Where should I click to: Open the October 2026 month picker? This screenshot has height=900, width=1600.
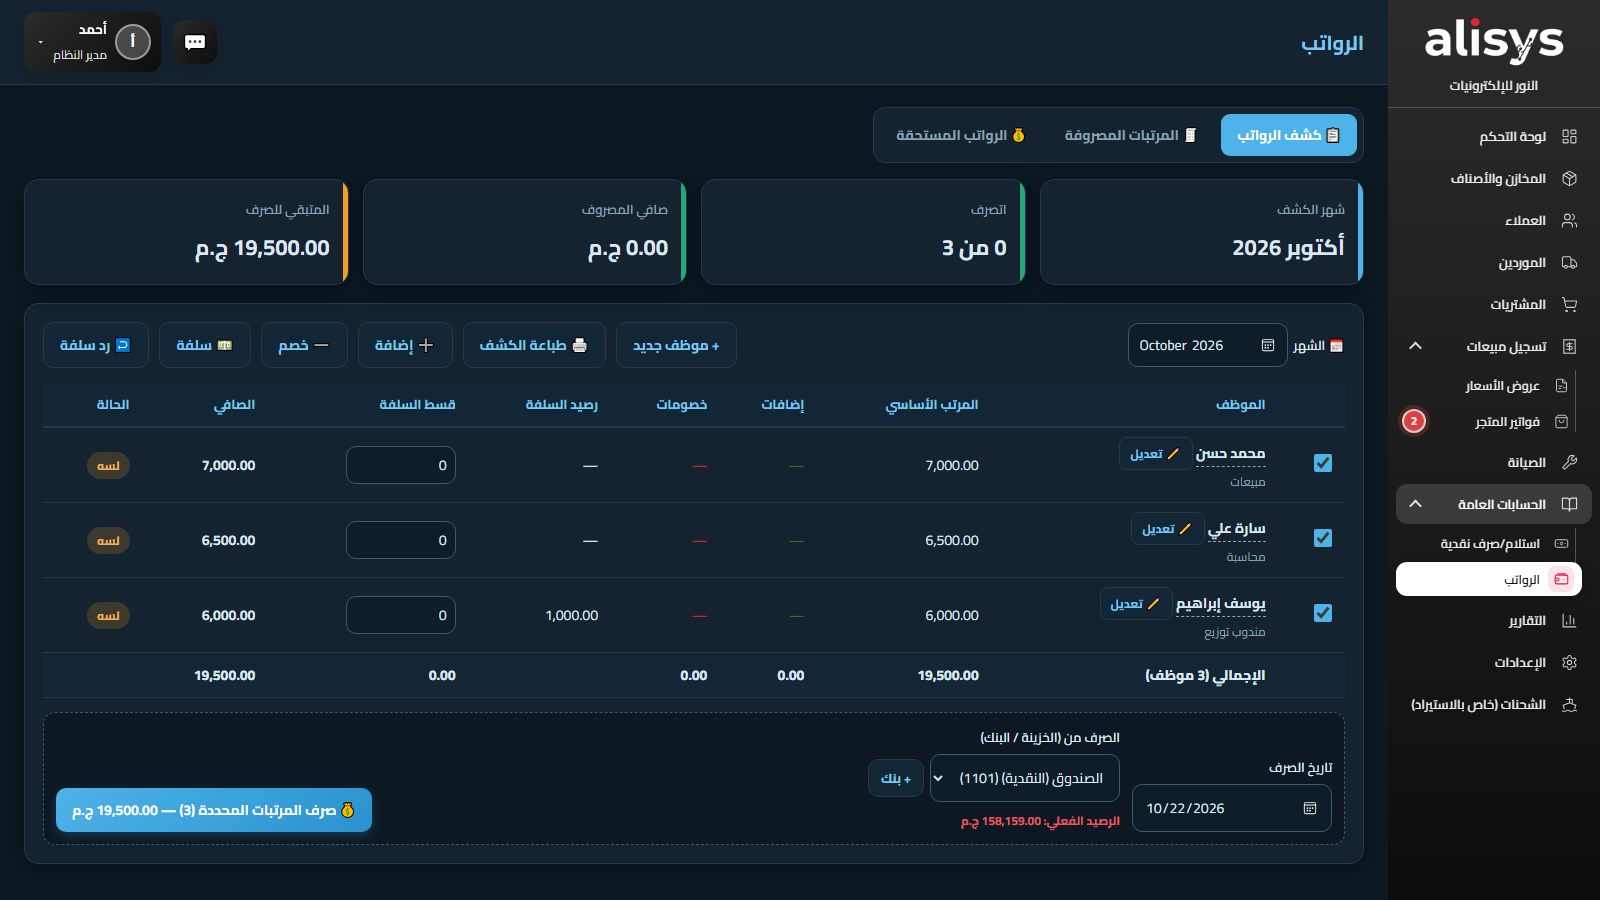1207,345
